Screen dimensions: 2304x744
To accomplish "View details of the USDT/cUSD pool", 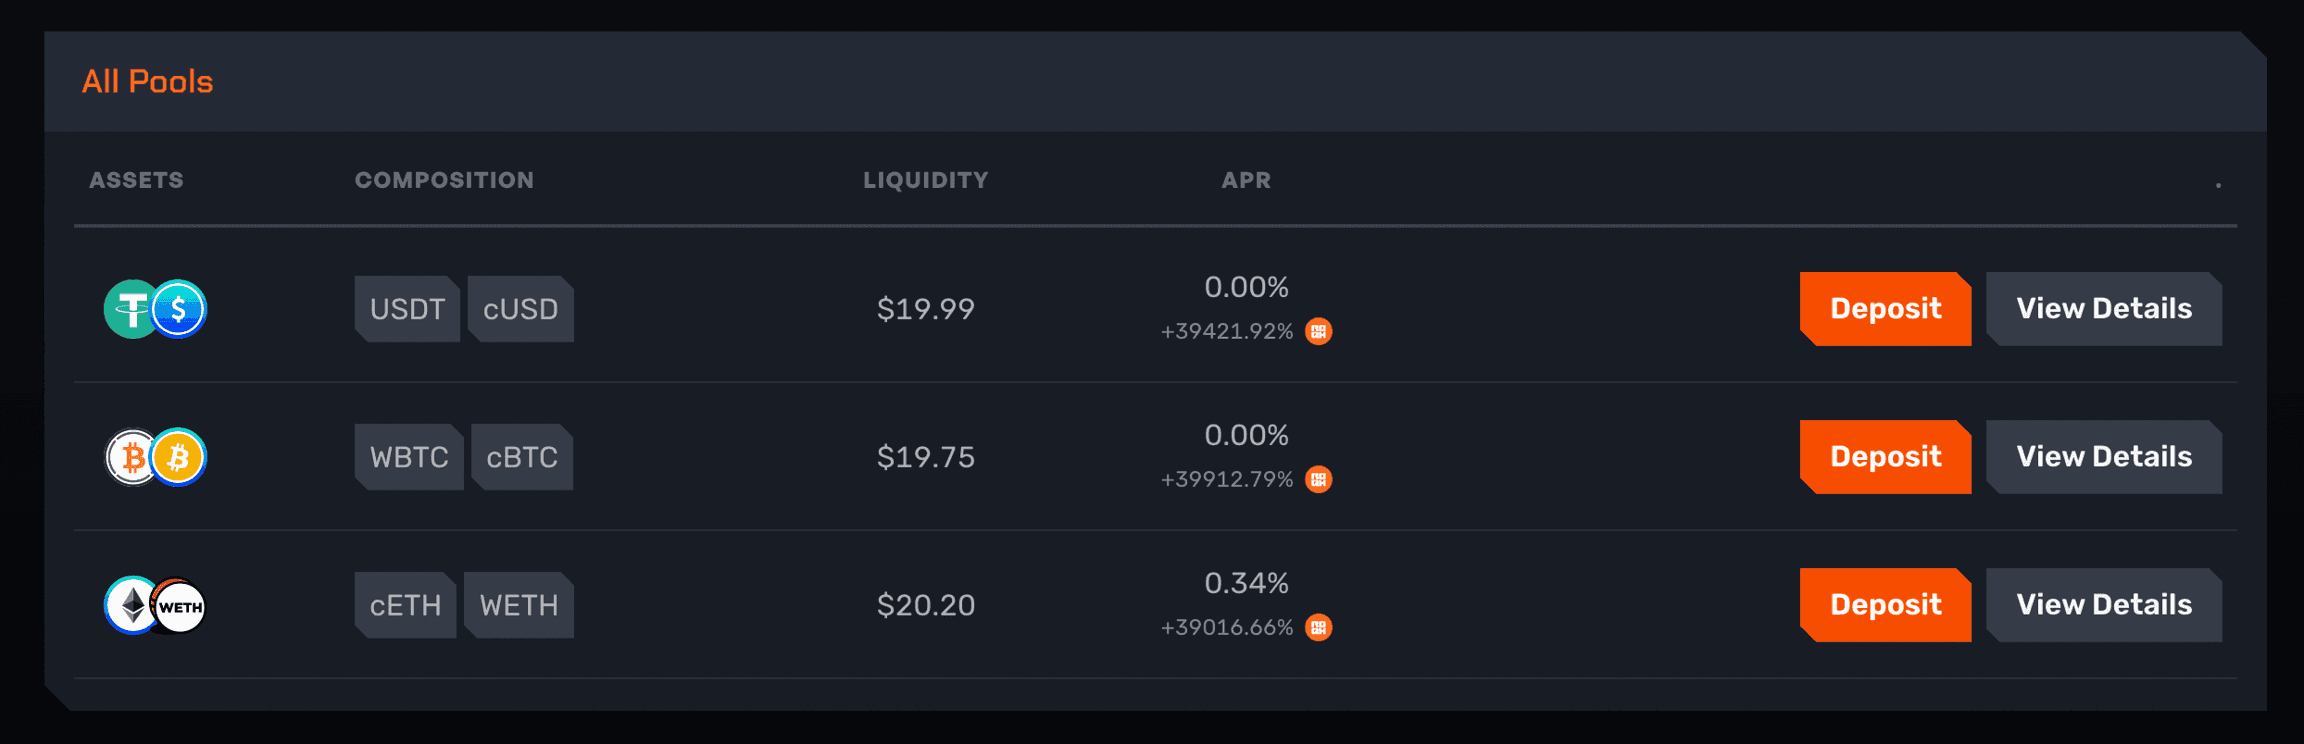I will (x=2103, y=309).
